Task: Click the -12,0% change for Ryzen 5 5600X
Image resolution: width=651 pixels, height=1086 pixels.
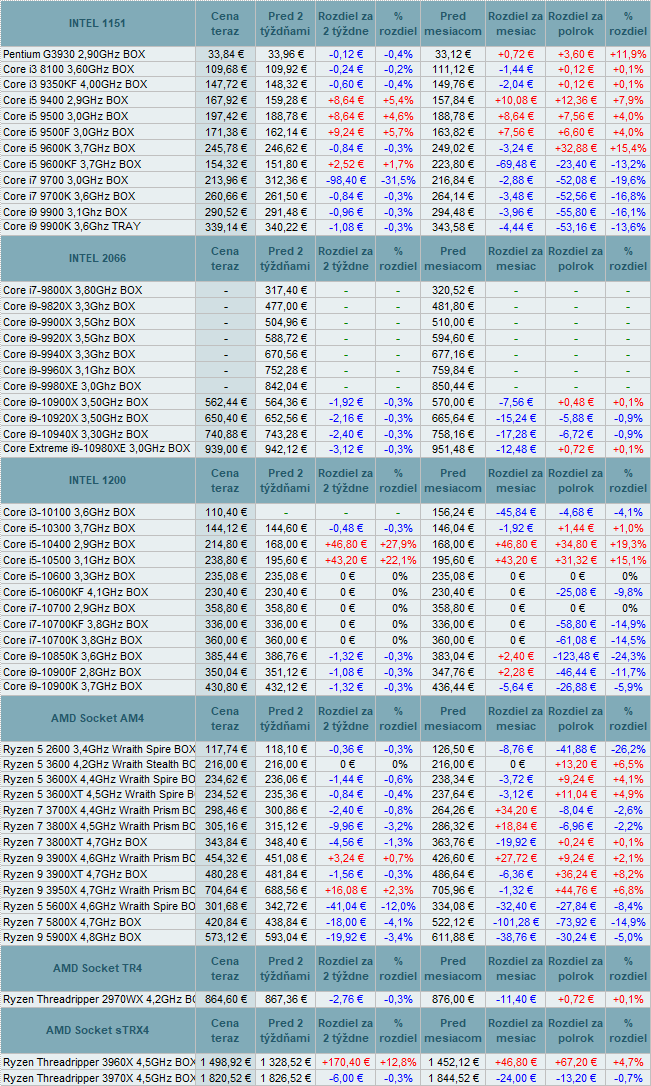Action: point(398,906)
